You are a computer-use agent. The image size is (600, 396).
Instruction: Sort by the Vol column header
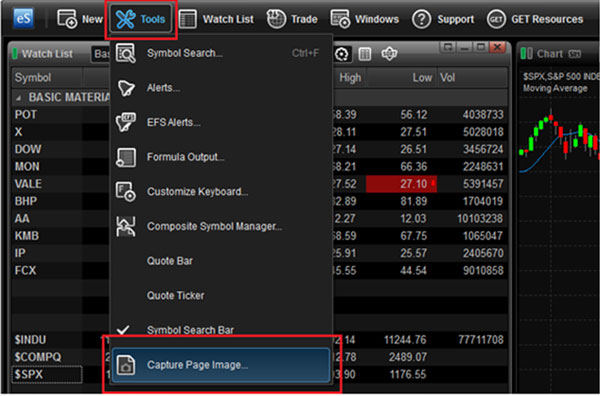point(472,78)
